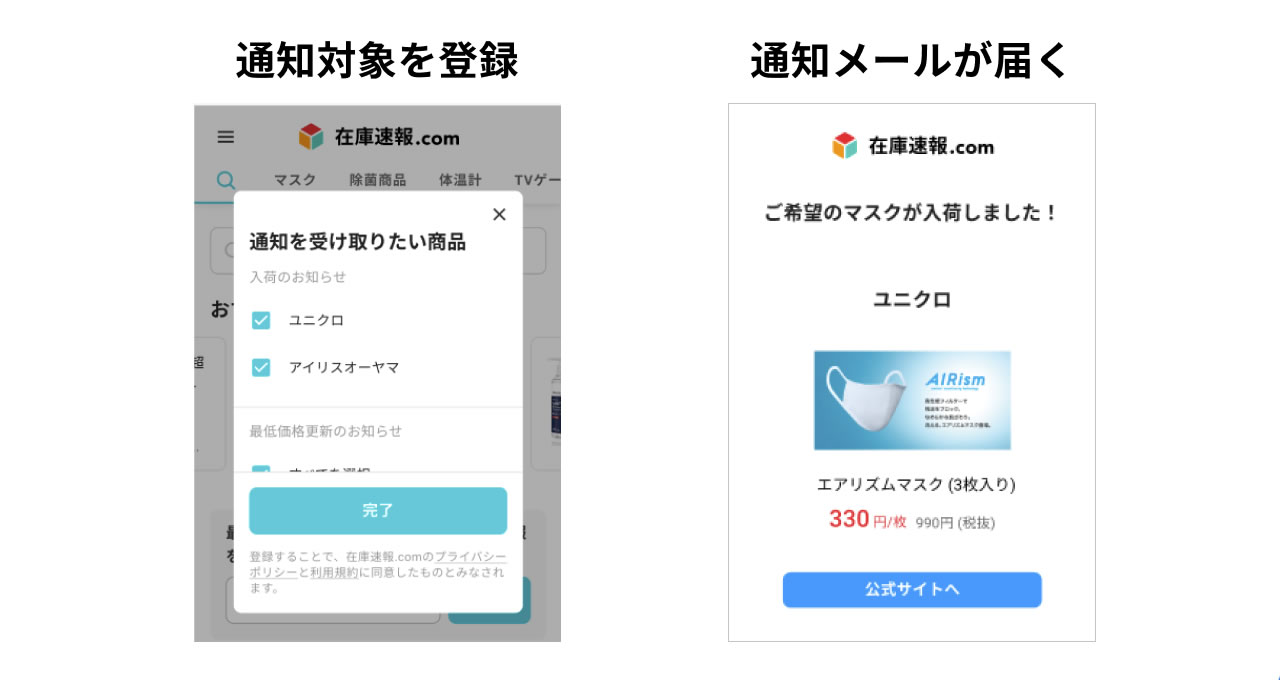1280x680 pixels.
Task: Select the TVゲーム tab
Action: point(537,180)
